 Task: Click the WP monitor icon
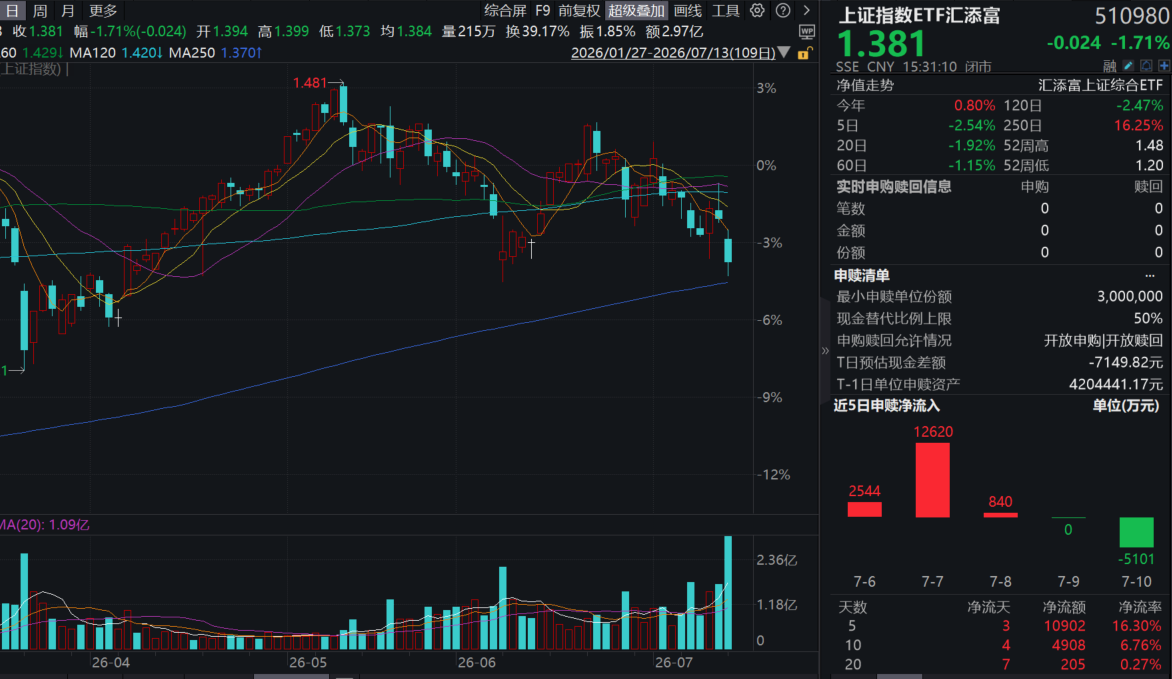(806, 31)
